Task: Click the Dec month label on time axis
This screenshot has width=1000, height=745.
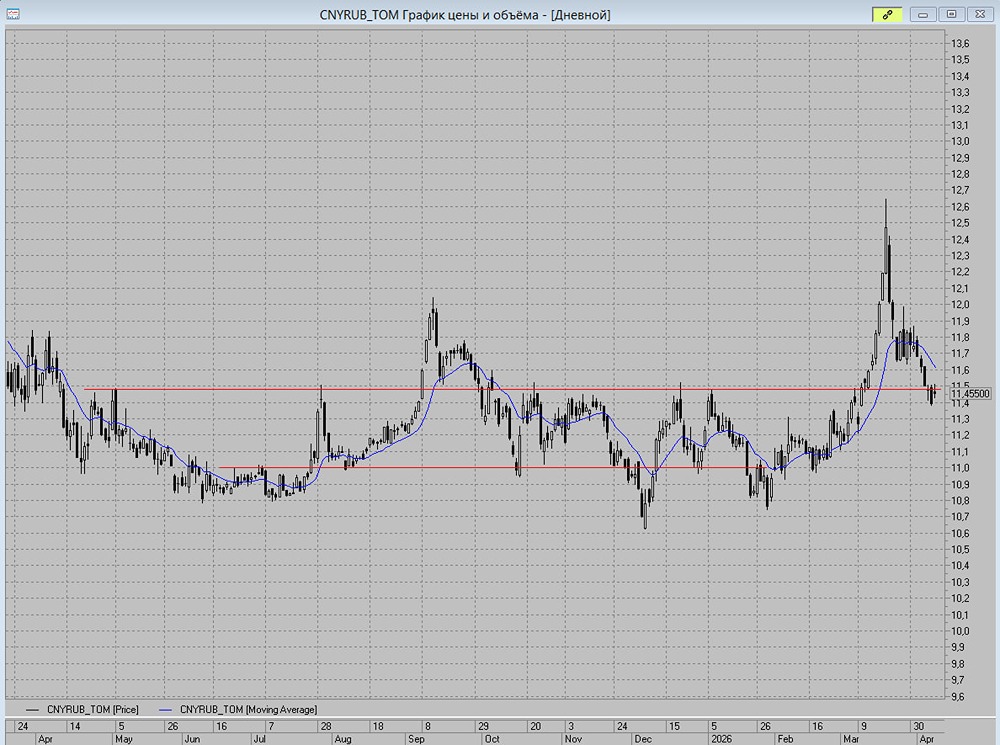Action: point(640,739)
